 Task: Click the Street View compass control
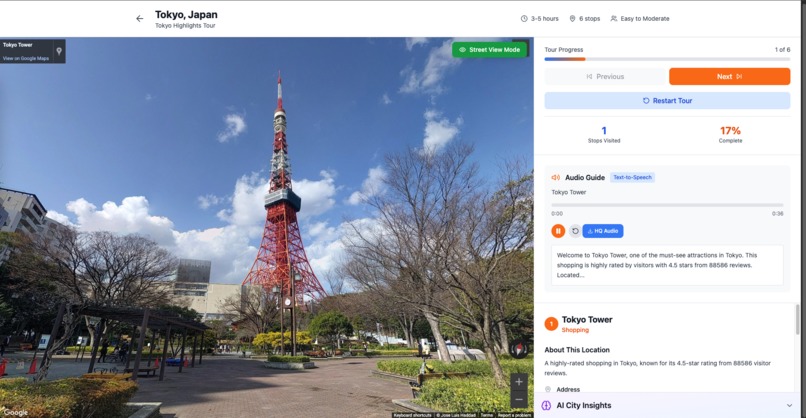pos(519,349)
